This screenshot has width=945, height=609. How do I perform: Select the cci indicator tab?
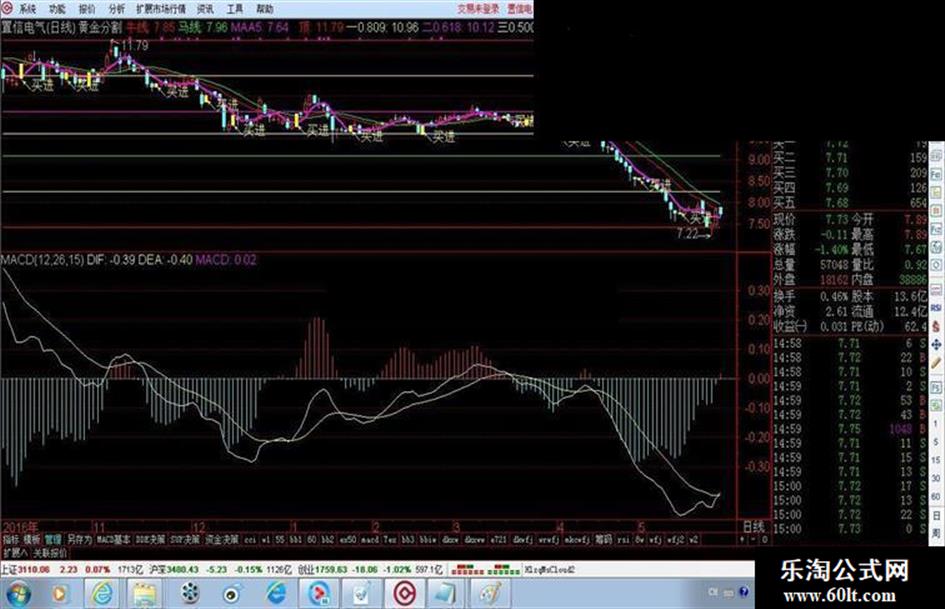tap(250, 540)
